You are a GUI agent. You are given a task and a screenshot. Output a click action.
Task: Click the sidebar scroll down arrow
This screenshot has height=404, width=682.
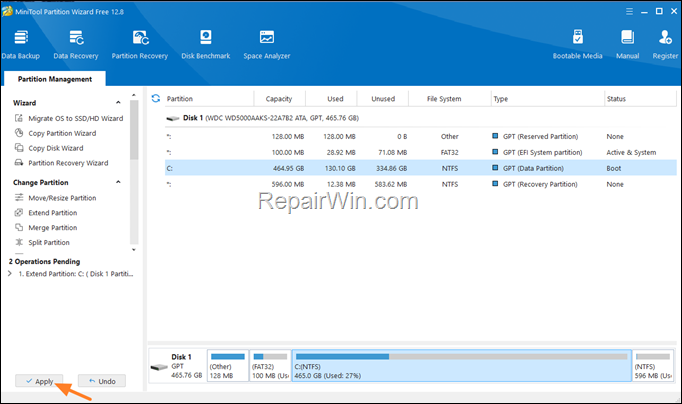pyautogui.click(x=134, y=250)
